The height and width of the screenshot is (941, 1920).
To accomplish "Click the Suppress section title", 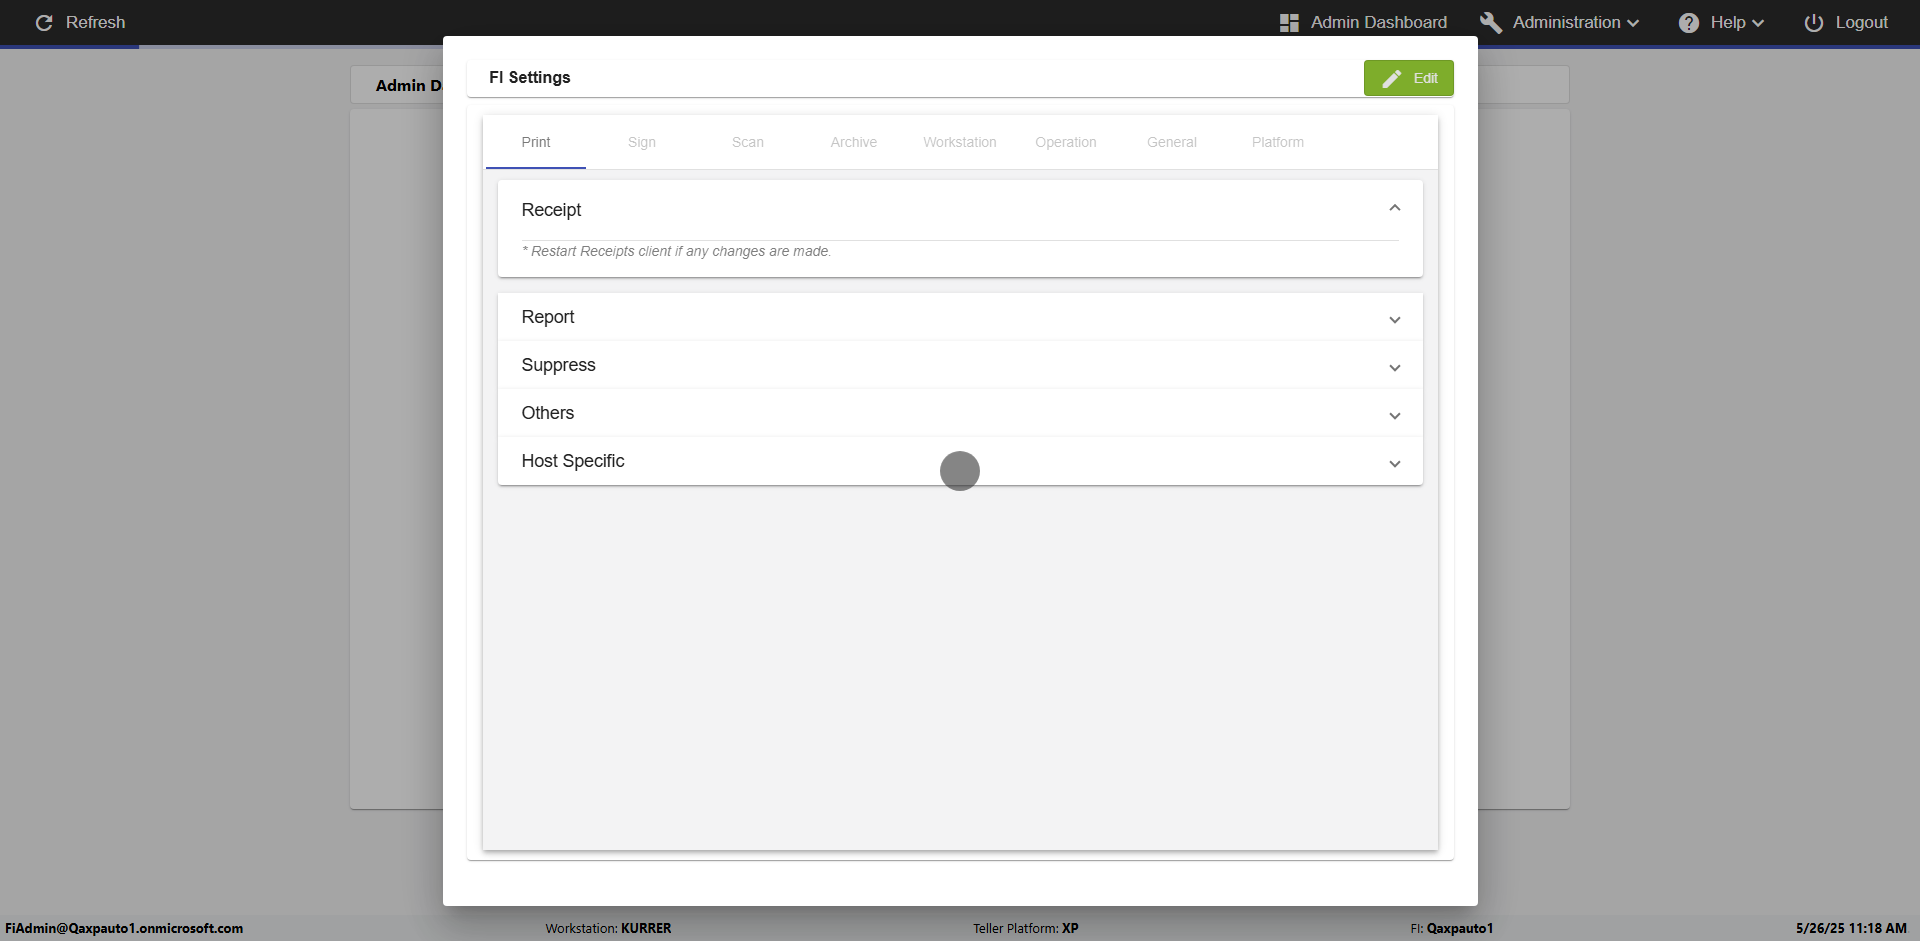I will tap(558, 365).
